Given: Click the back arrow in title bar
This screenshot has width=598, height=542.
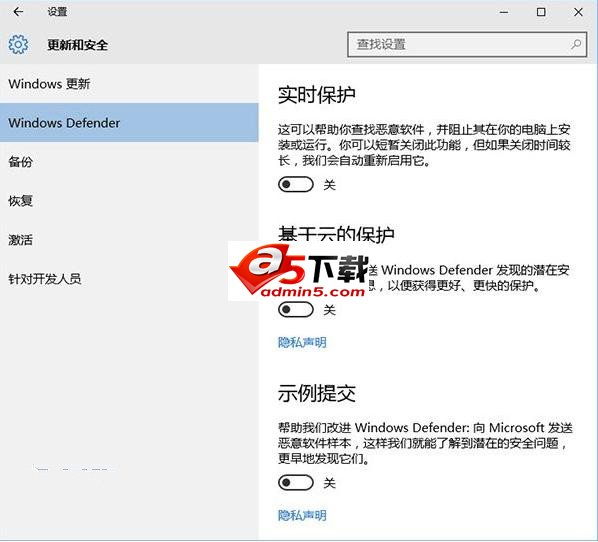Looking at the screenshot, I should pos(18,12).
